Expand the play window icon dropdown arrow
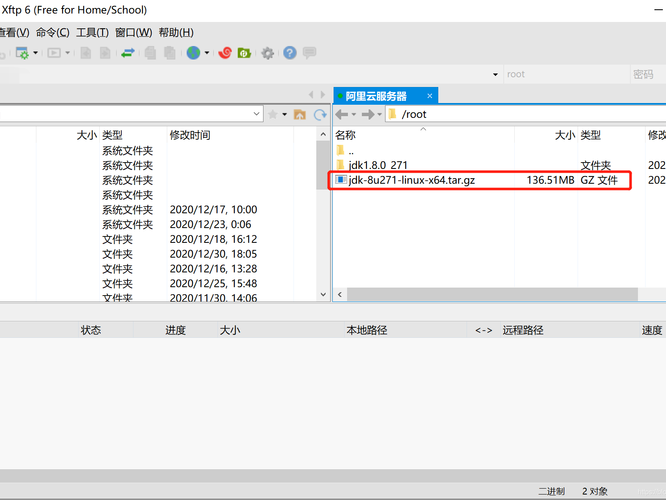Image resolution: width=666 pixels, height=500 pixels. coord(68,53)
